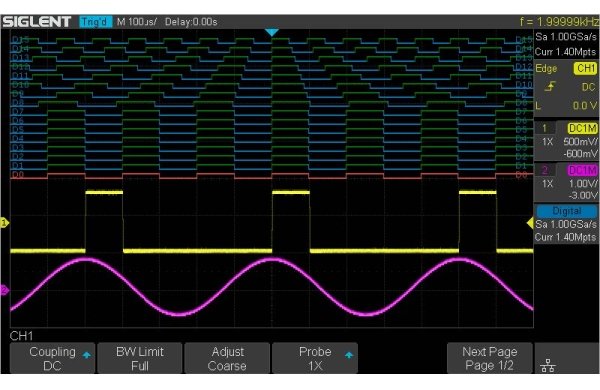Click the channel 2 DC1M label
The width and height of the screenshot is (600, 390).
tap(582, 170)
